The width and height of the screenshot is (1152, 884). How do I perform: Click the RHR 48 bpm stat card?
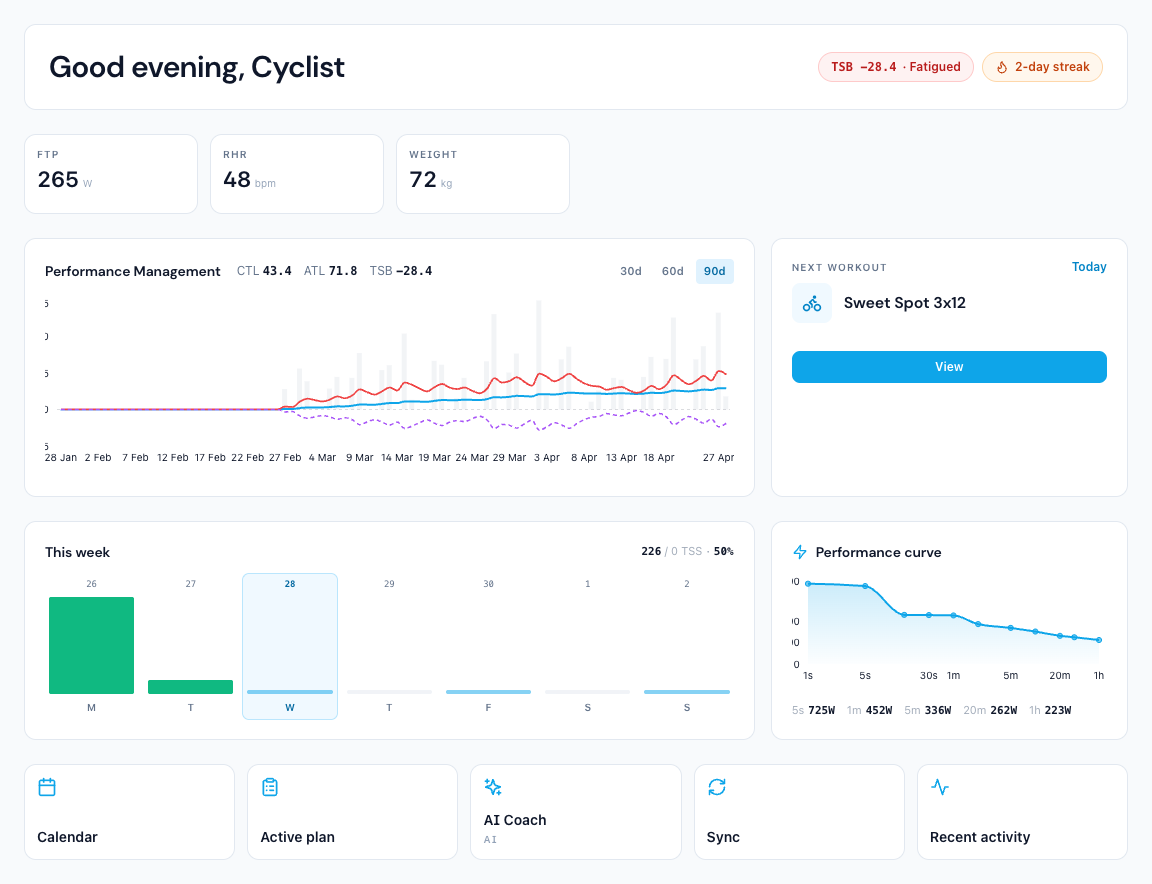pos(297,174)
